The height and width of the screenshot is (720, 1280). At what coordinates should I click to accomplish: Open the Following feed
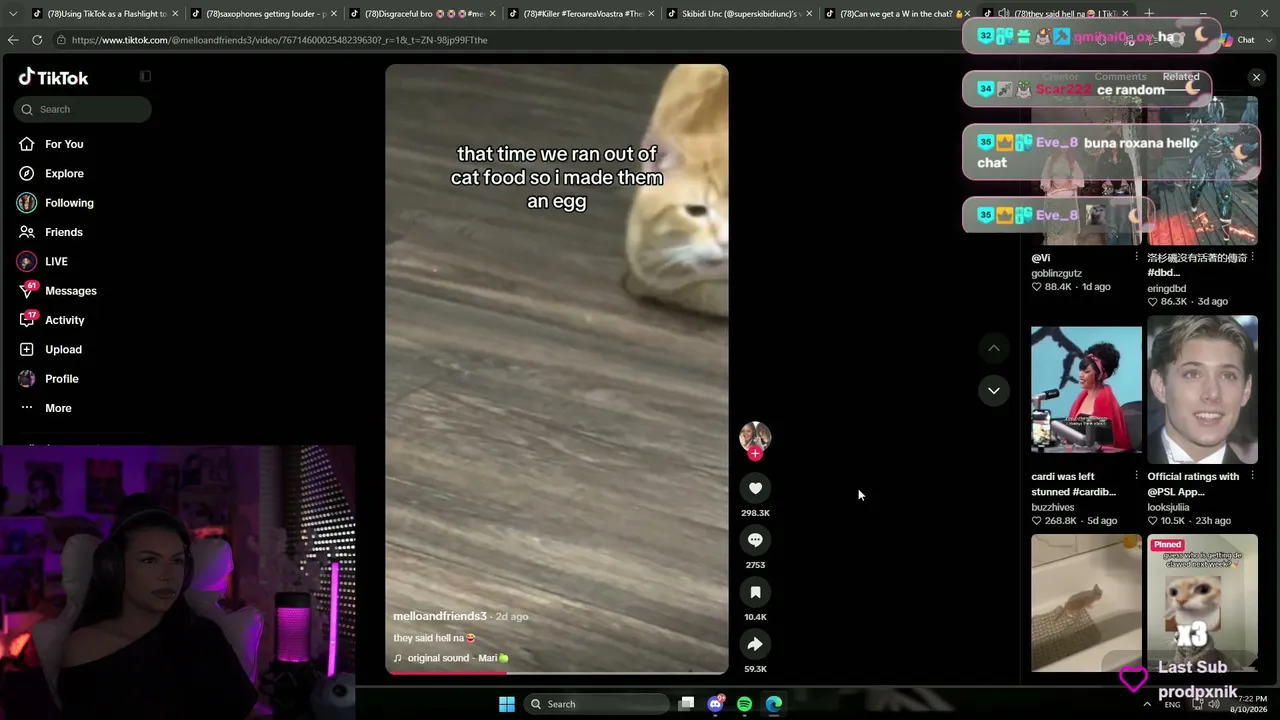point(69,203)
